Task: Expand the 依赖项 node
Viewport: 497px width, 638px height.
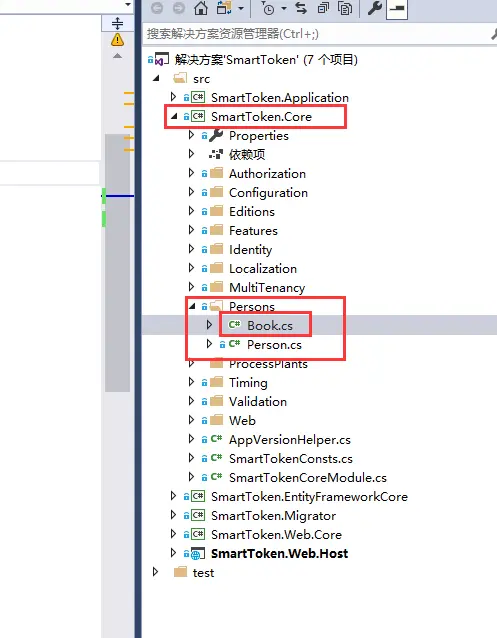Action: click(x=191, y=154)
